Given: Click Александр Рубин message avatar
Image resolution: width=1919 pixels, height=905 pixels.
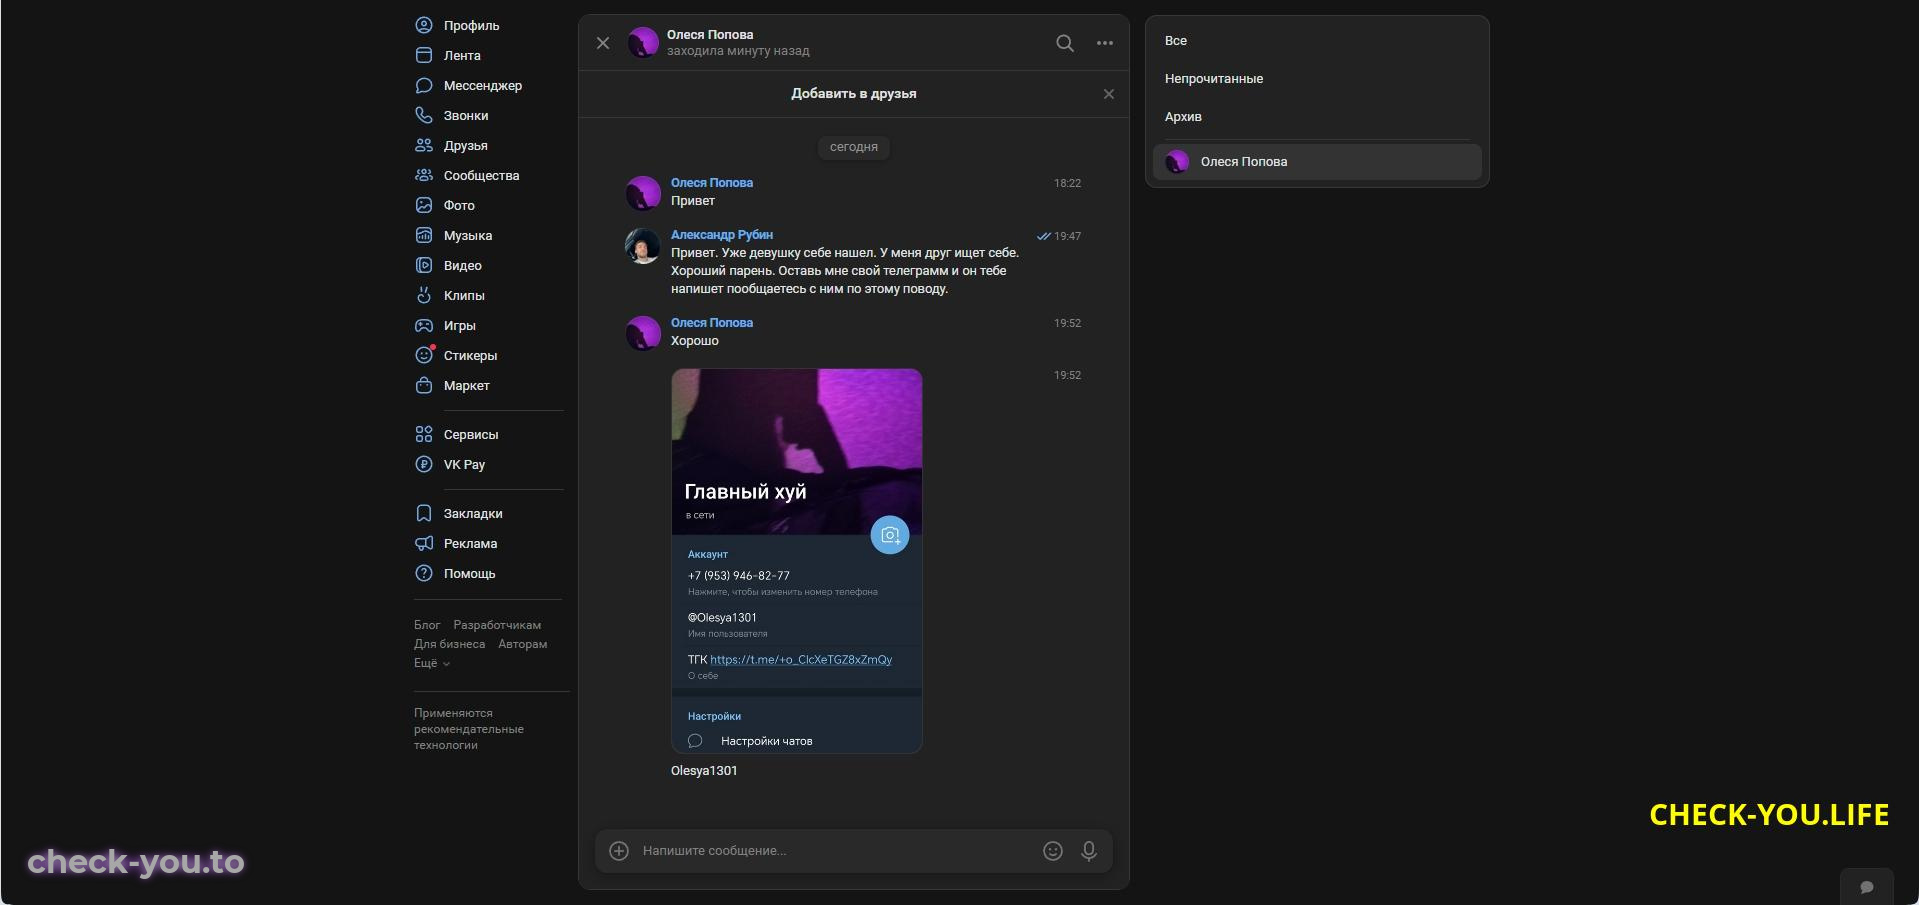Looking at the screenshot, I should (x=643, y=246).
